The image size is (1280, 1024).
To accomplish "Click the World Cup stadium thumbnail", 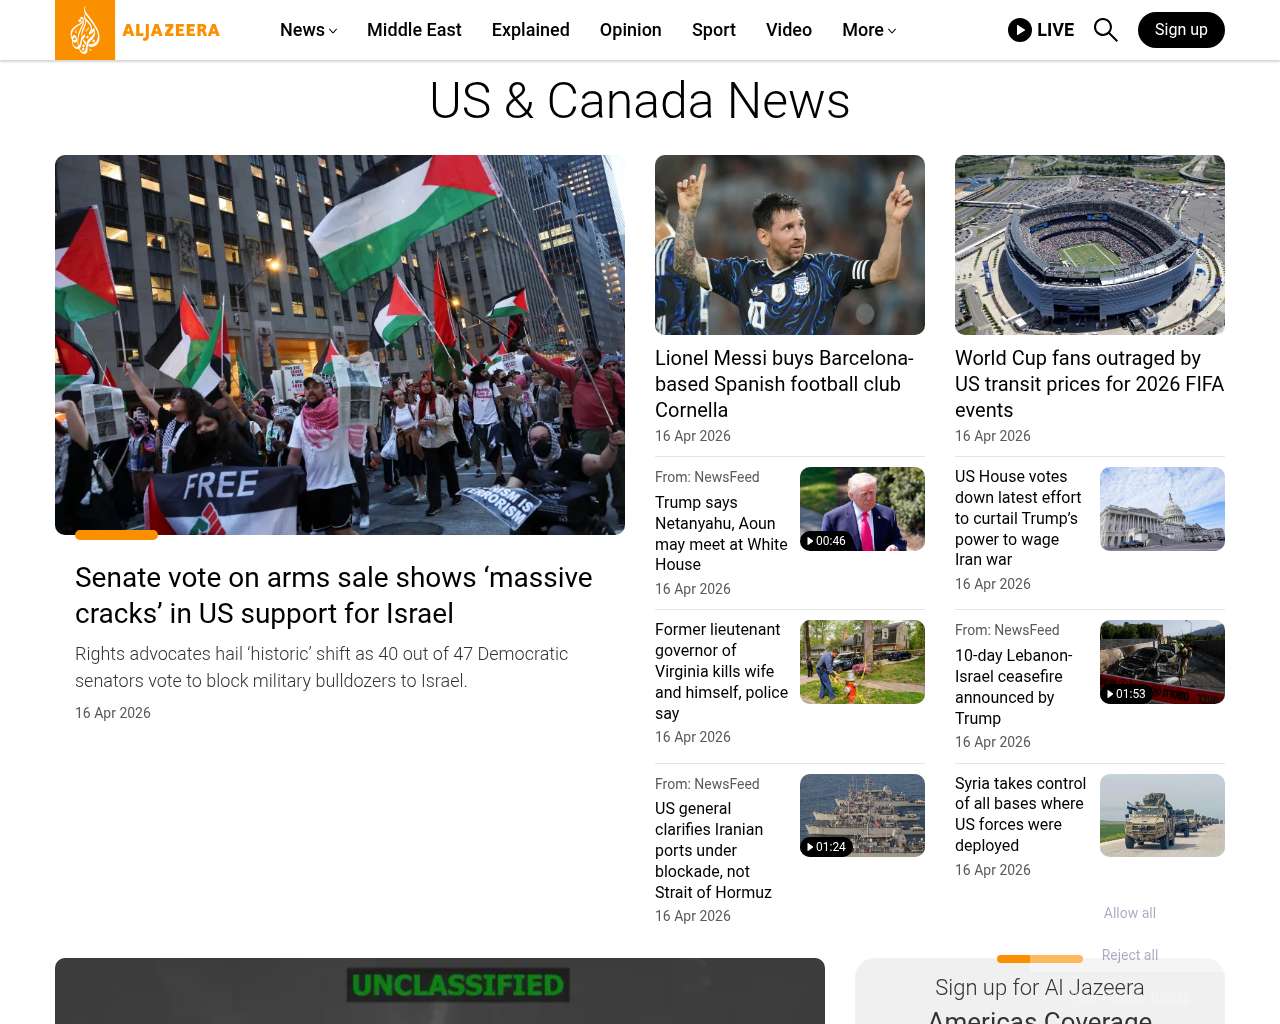I will (1089, 245).
